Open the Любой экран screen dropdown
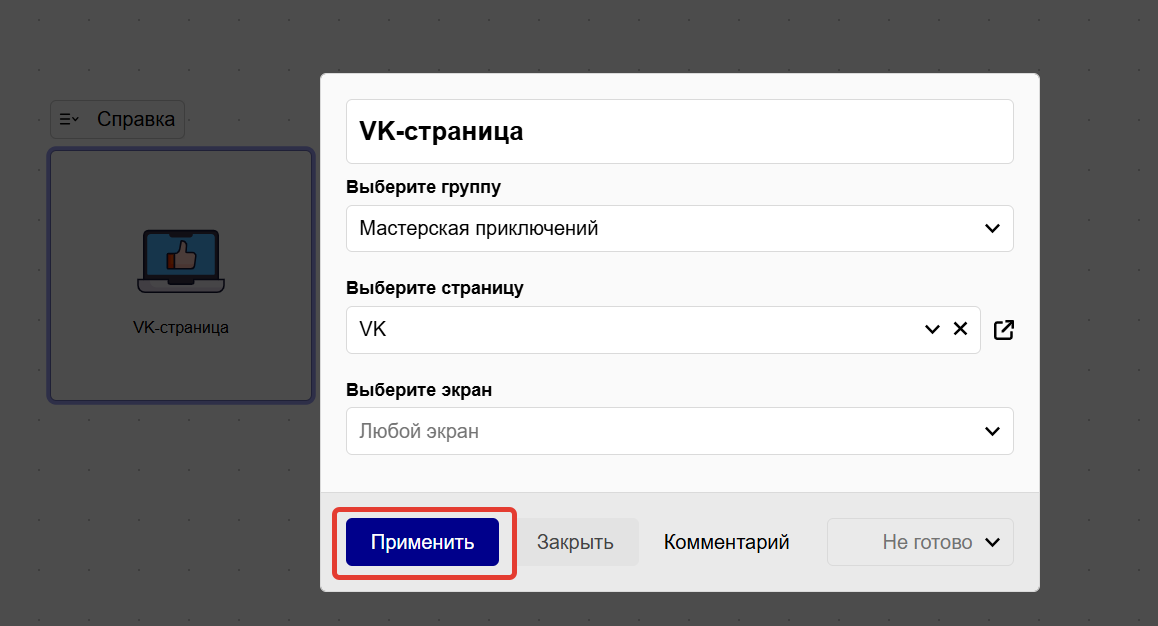Image resolution: width=1158 pixels, height=626 pixels. pyautogui.click(x=679, y=431)
